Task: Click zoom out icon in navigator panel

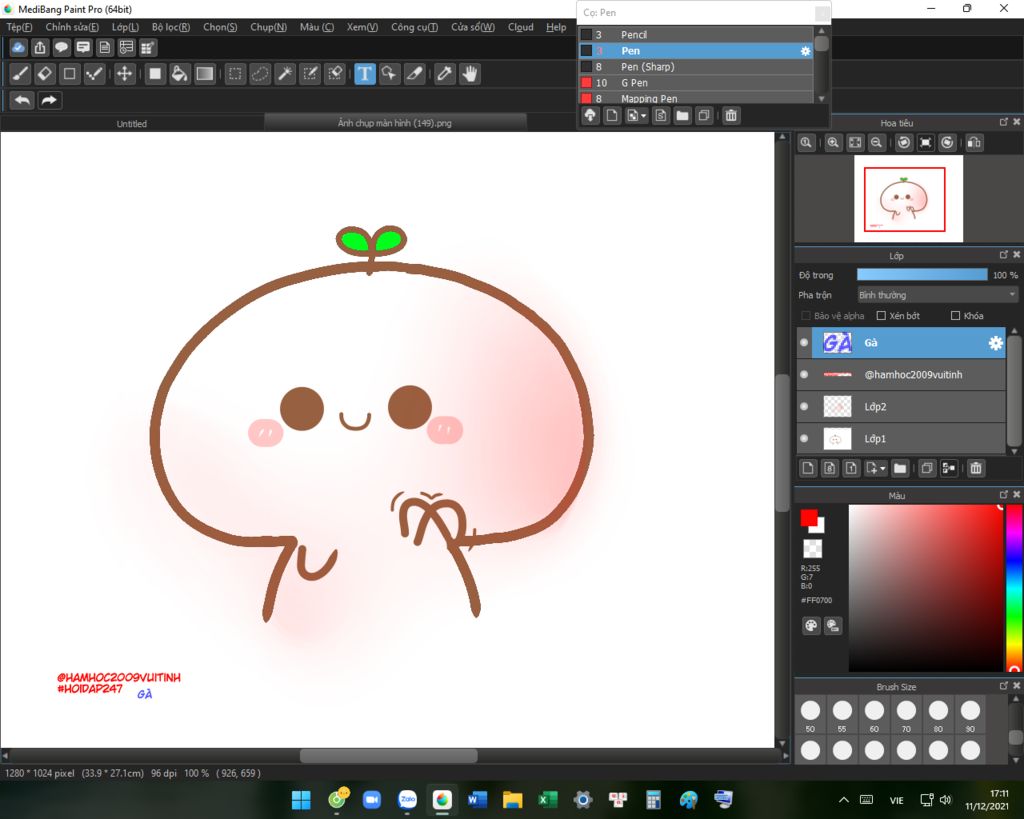Action: click(876, 142)
